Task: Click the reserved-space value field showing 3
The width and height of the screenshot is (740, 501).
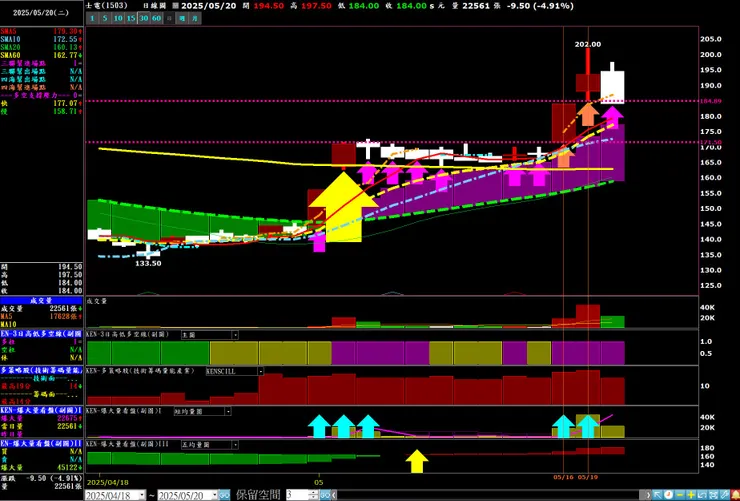Action: click(x=297, y=495)
